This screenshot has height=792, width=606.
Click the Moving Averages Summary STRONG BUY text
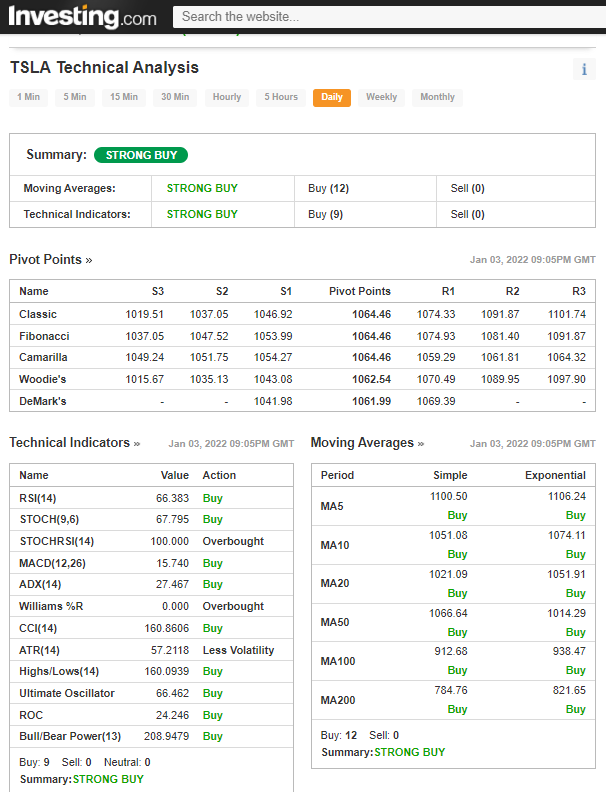click(410, 752)
